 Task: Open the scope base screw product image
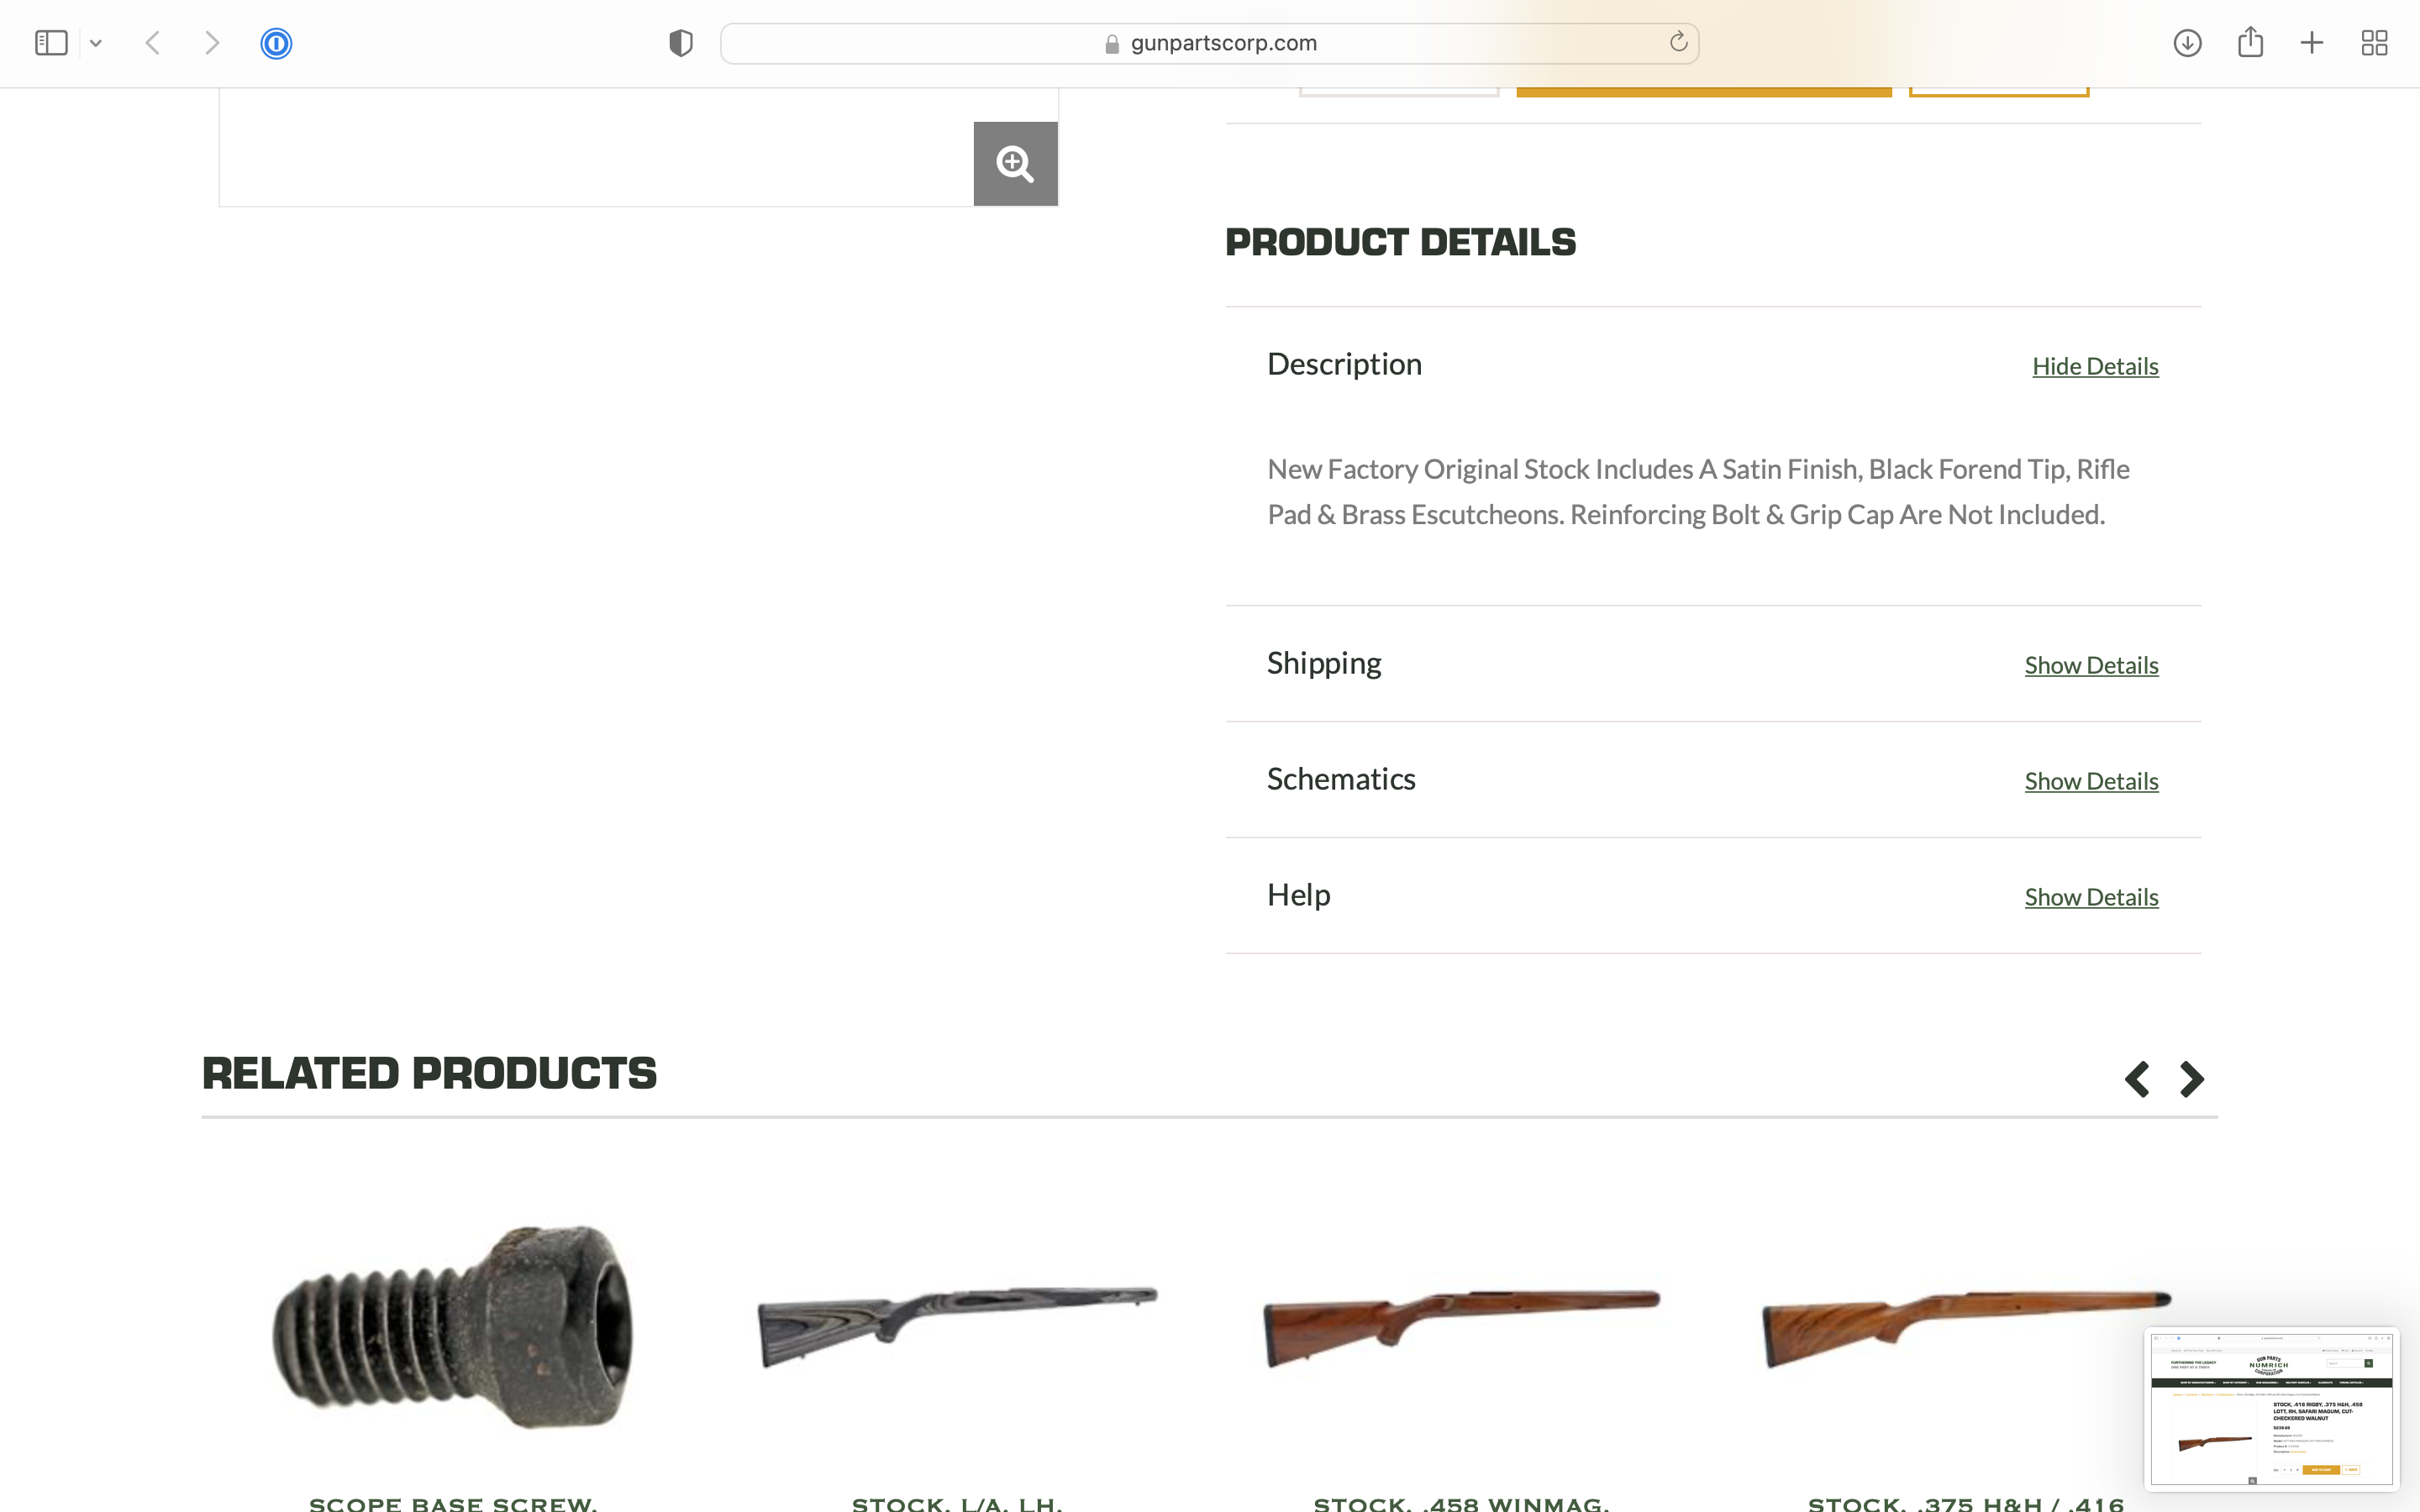click(453, 1326)
